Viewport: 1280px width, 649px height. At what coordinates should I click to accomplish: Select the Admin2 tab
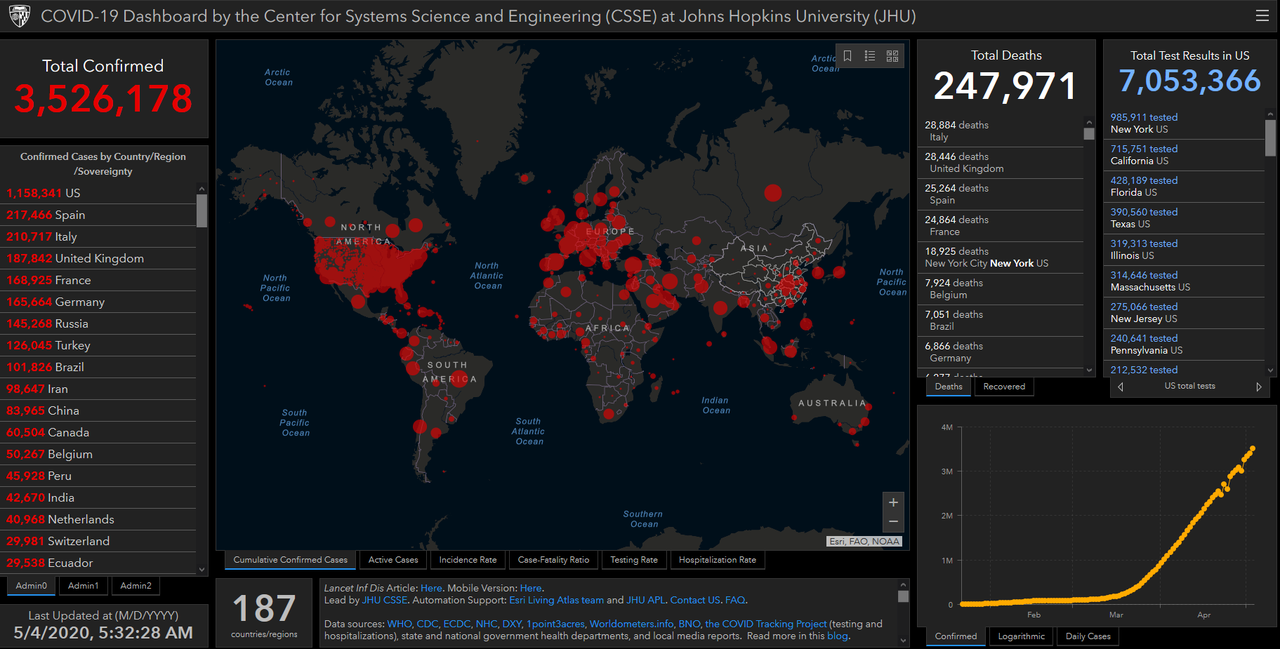[135, 586]
